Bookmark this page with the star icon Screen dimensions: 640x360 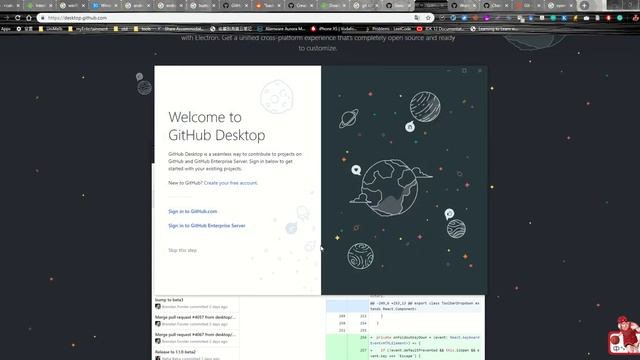[428, 18]
